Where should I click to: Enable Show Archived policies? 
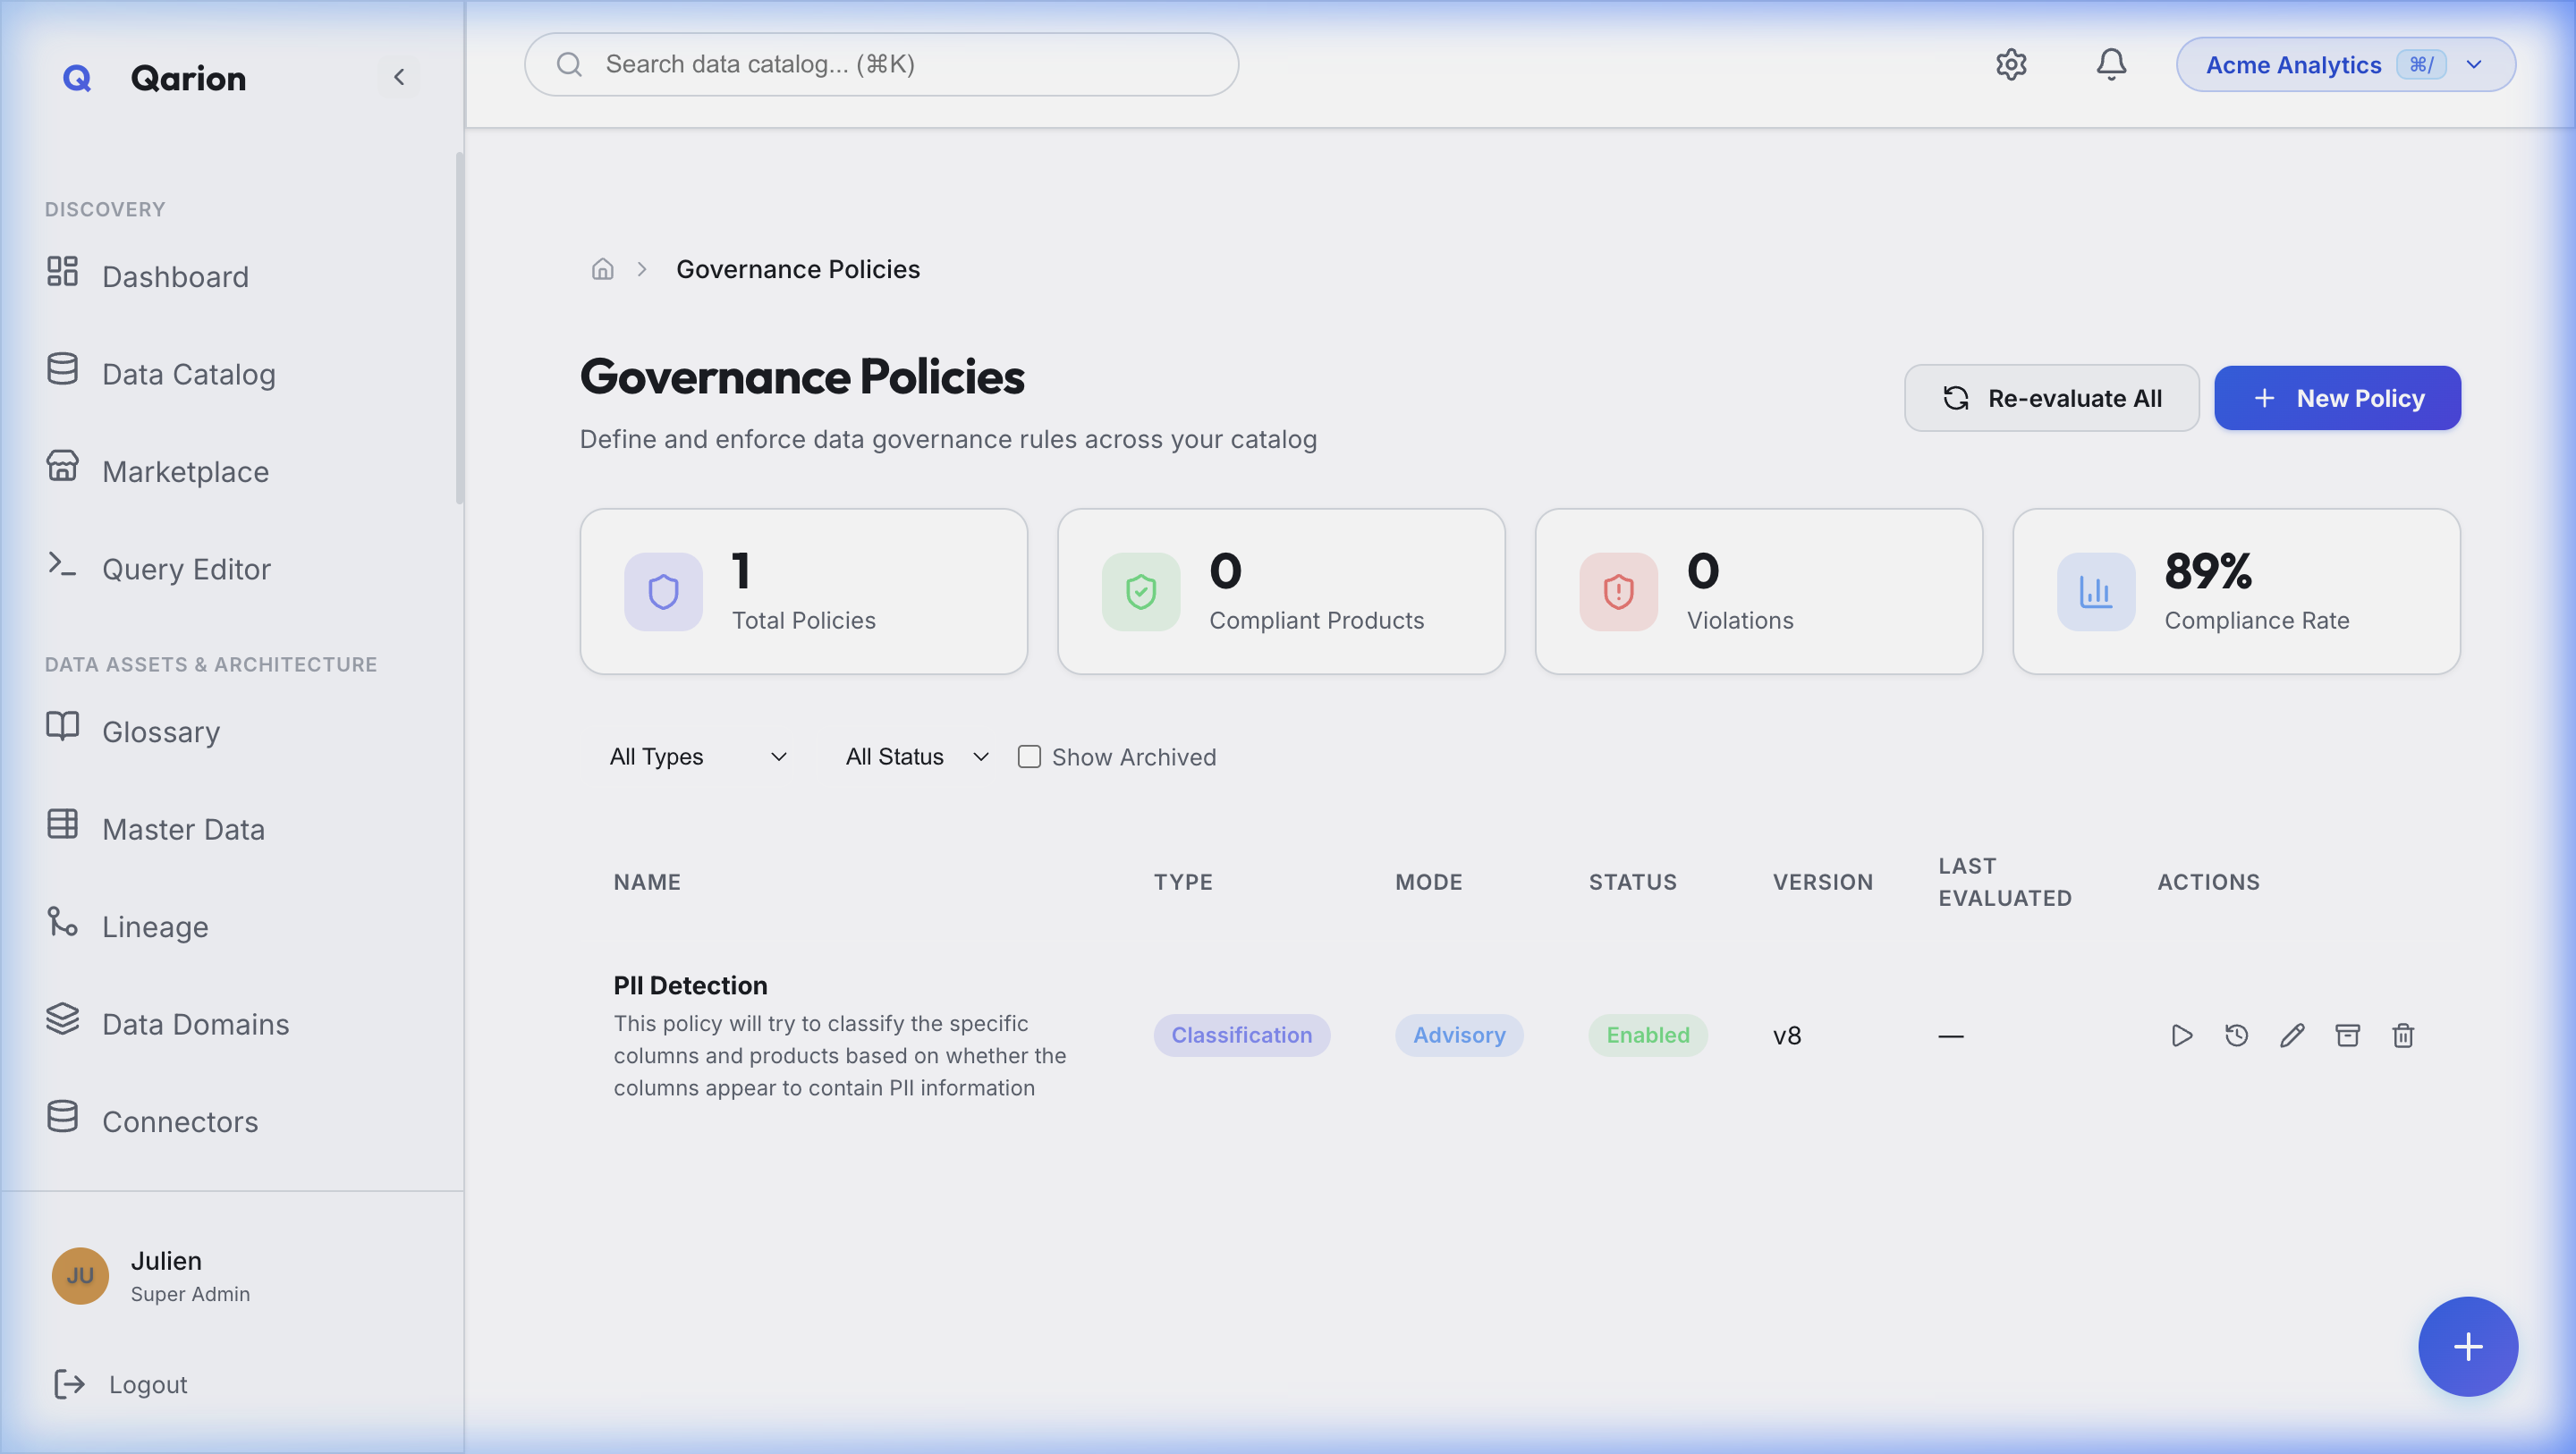pos(1029,756)
